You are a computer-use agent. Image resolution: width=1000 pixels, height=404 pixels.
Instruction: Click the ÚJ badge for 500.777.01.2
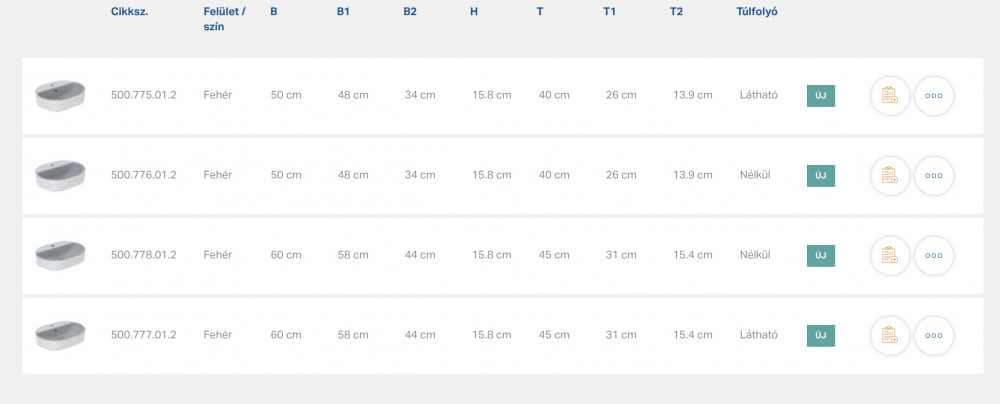[821, 335]
